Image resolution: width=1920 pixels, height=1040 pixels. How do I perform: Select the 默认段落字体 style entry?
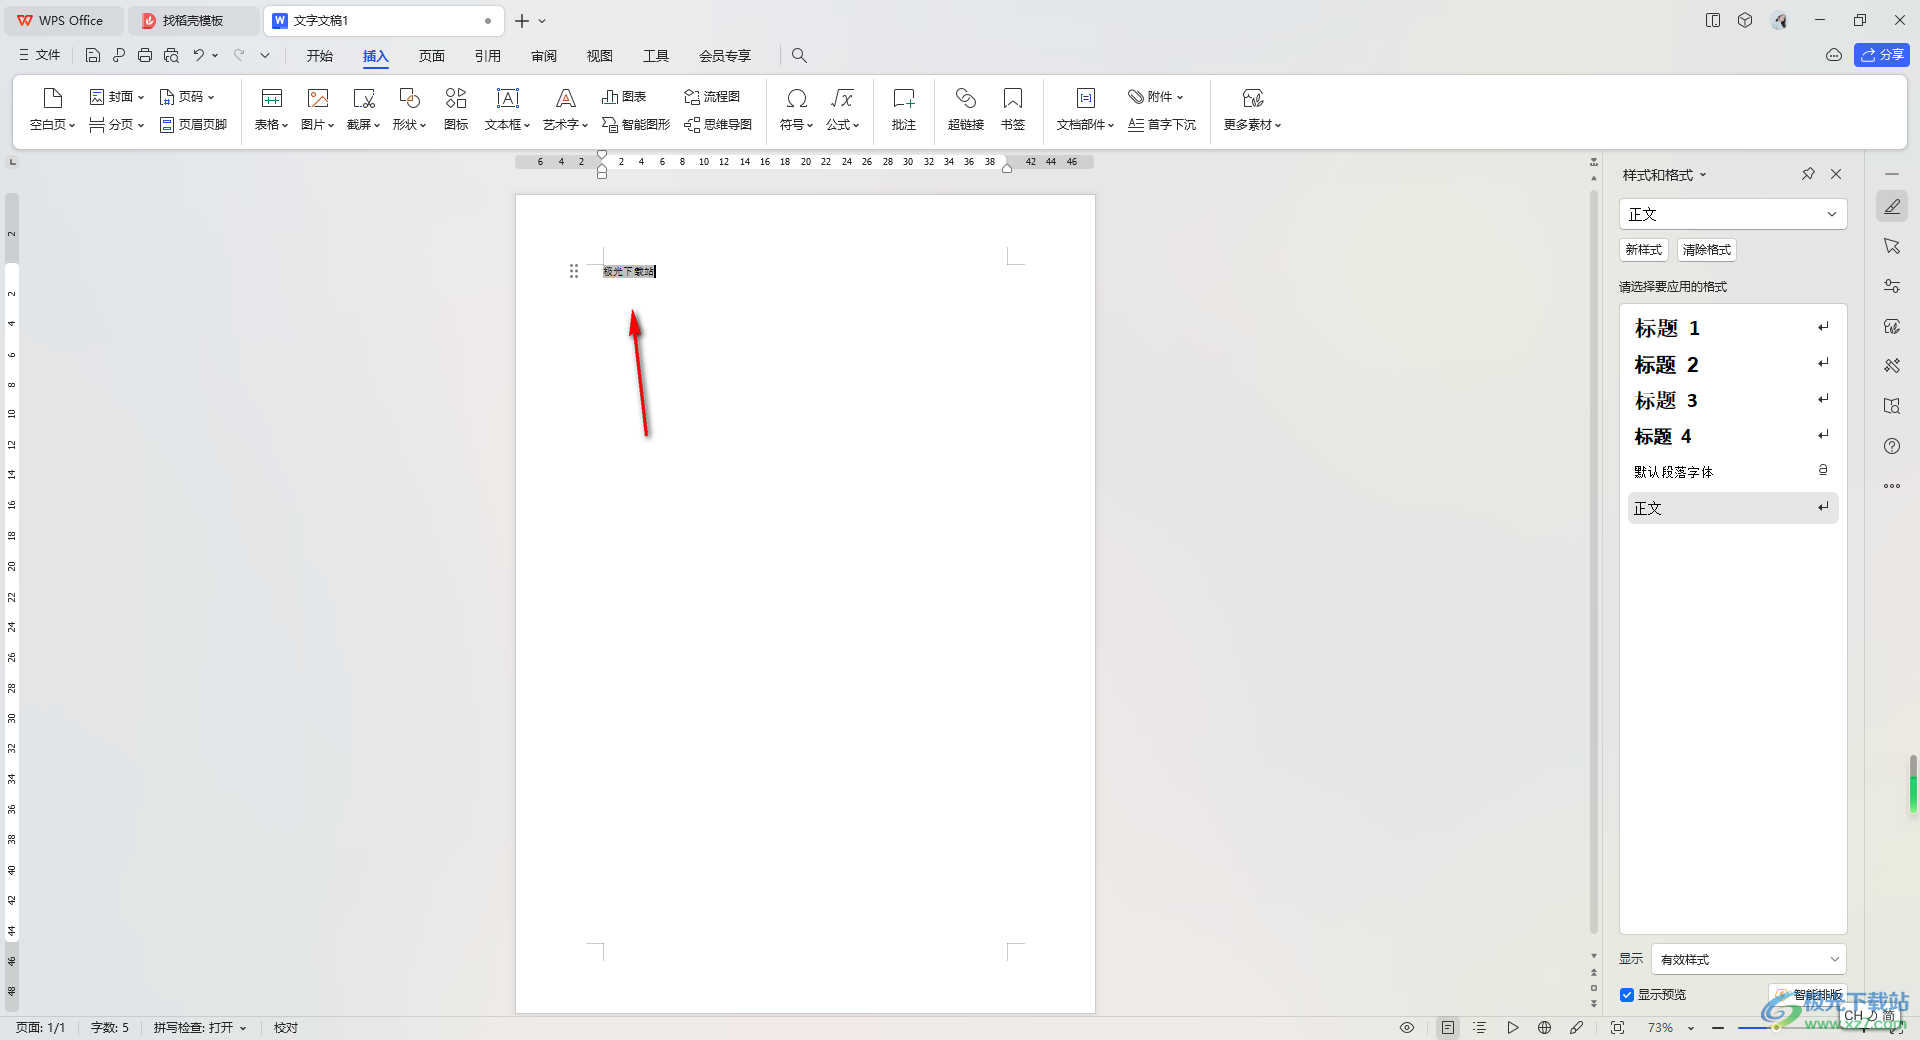point(1733,472)
